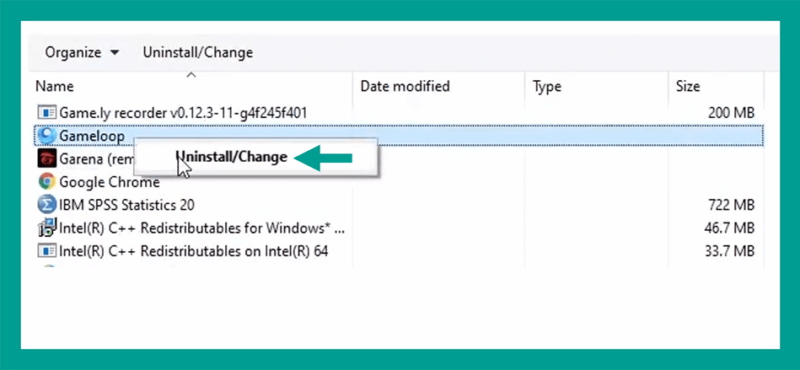Select the IBM SPSS Statistics 20 row

tap(398, 205)
